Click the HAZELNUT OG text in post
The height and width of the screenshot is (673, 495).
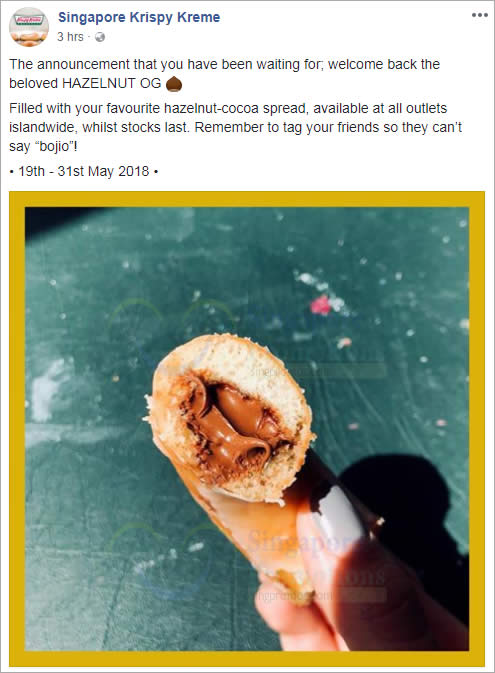tap(112, 83)
